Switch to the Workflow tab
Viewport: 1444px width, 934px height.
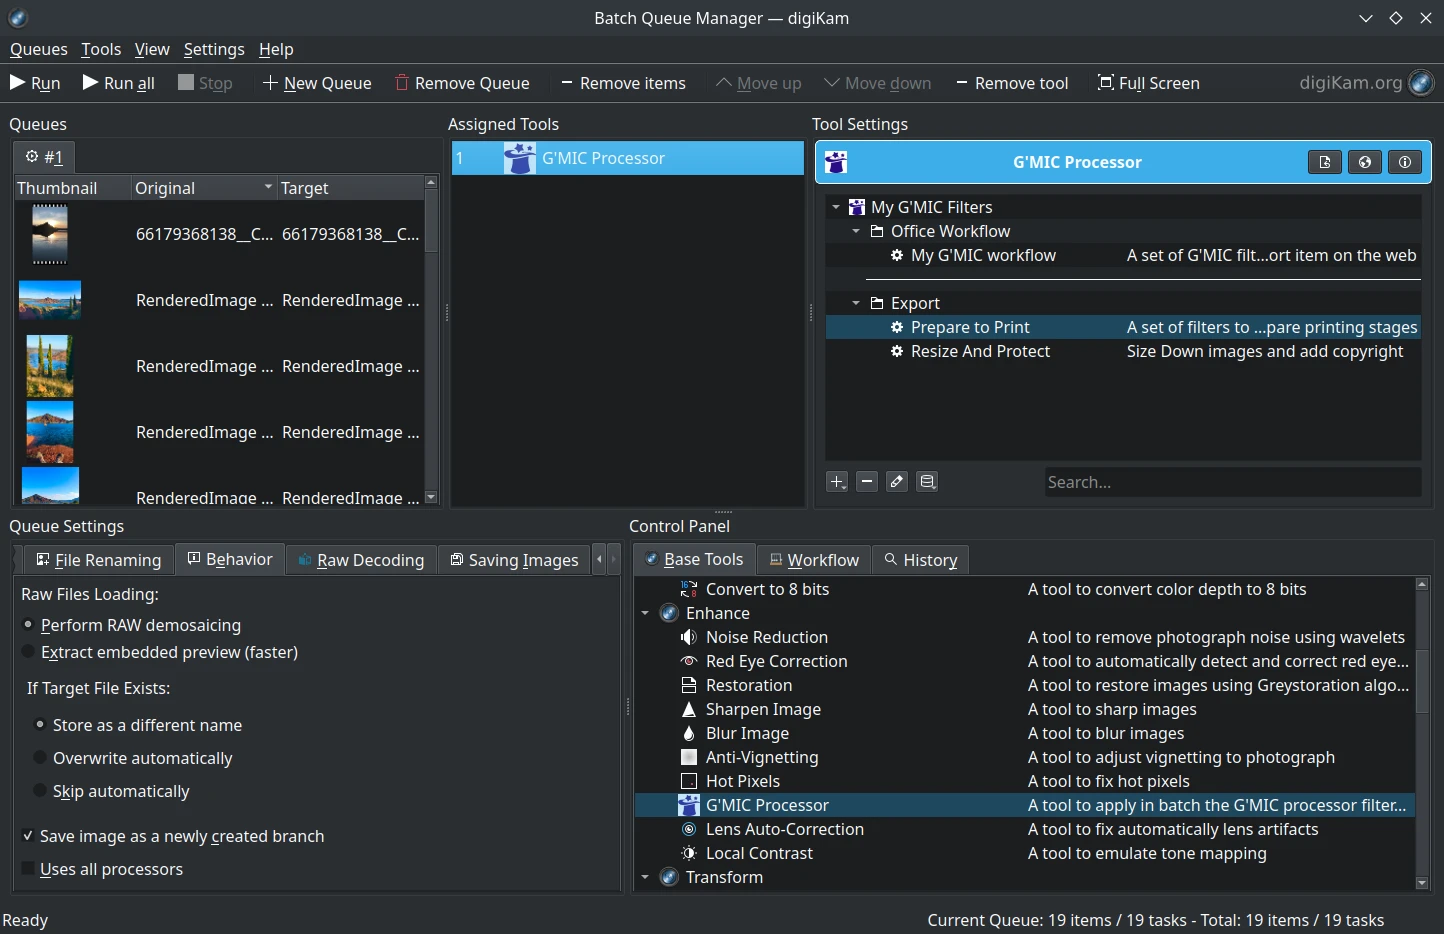pyautogui.click(x=813, y=560)
